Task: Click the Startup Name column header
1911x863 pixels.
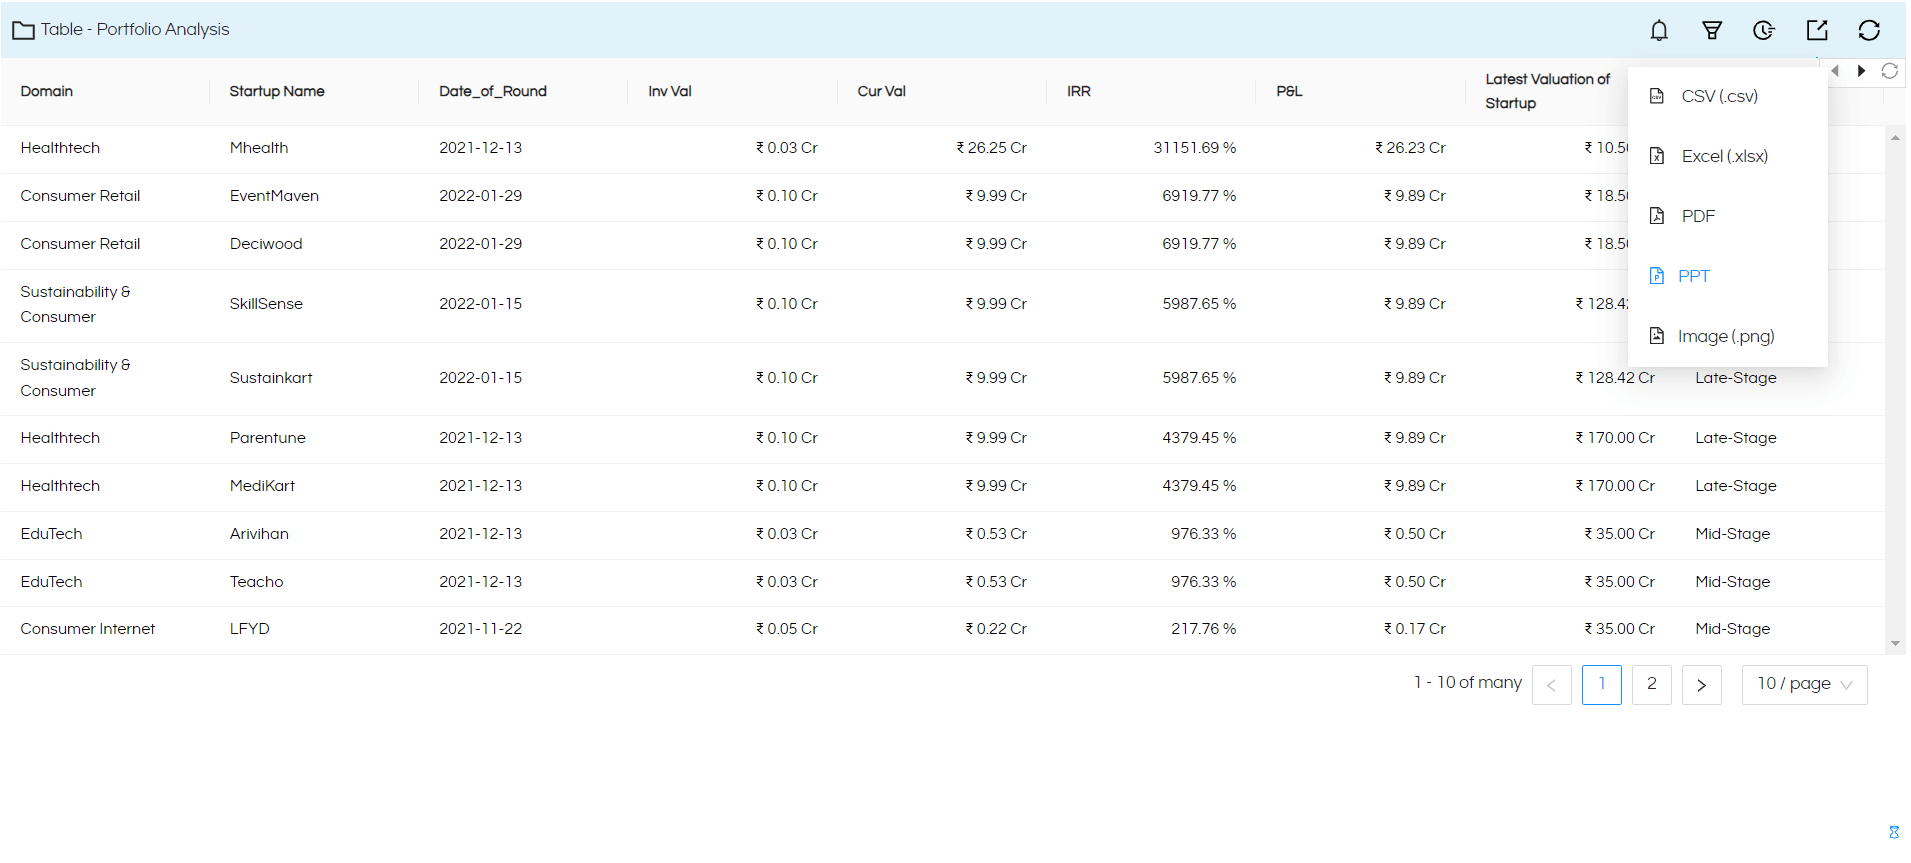Action: [277, 91]
